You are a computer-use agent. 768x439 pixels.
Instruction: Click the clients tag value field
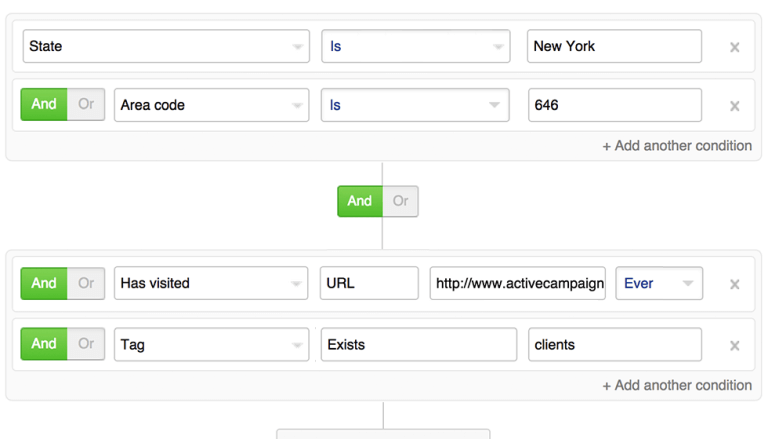[x=614, y=345]
